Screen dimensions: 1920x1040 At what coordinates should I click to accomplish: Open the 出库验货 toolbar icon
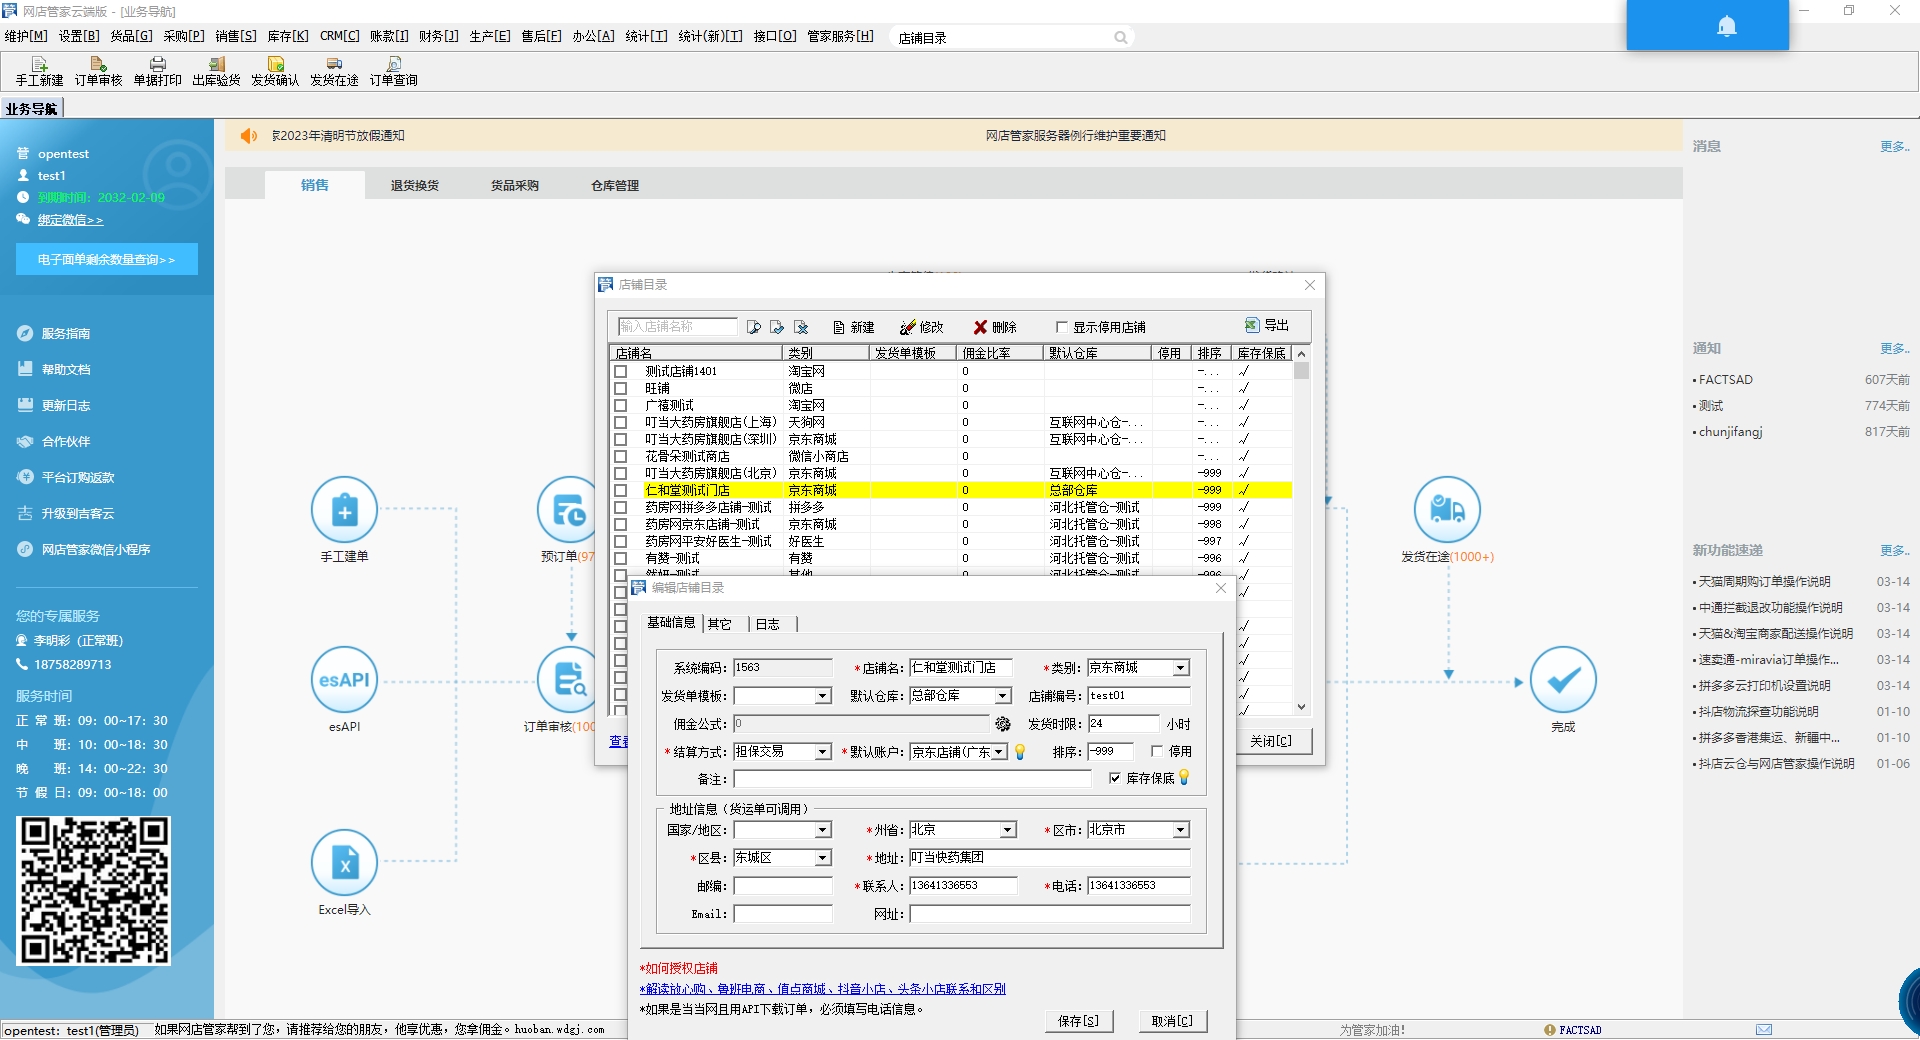(216, 71)
